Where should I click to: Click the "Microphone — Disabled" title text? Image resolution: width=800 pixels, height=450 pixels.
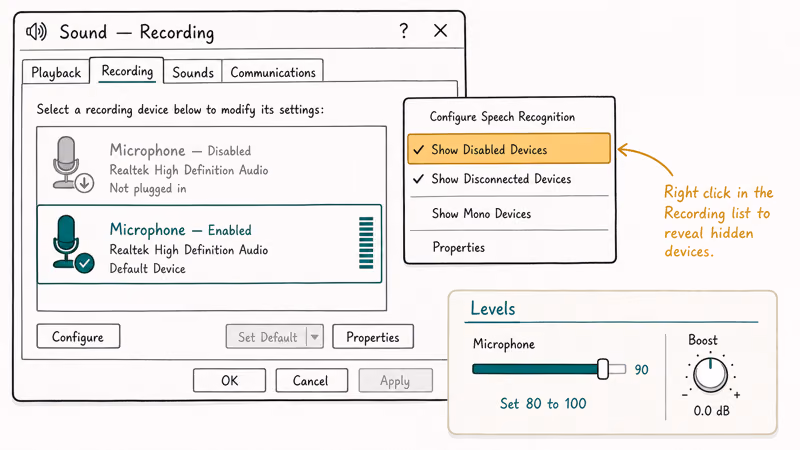[x=180, y=150]
